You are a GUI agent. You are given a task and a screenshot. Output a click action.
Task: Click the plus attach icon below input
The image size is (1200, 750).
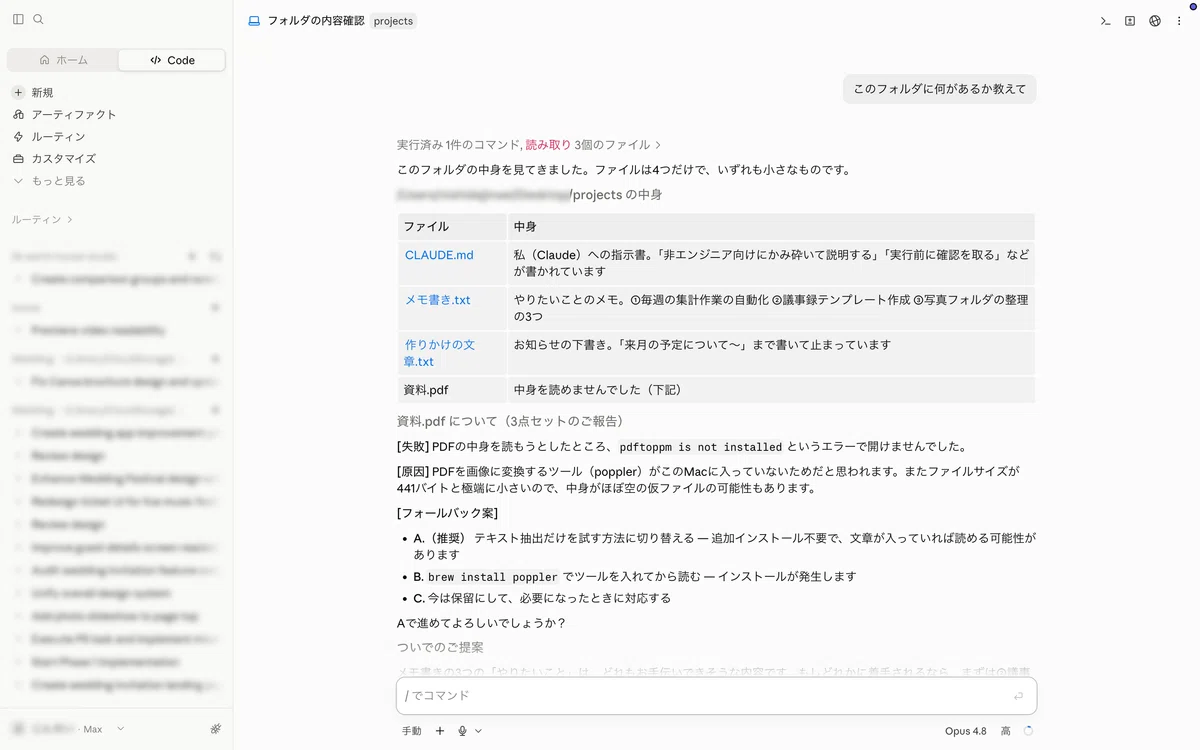pos(439,731)
